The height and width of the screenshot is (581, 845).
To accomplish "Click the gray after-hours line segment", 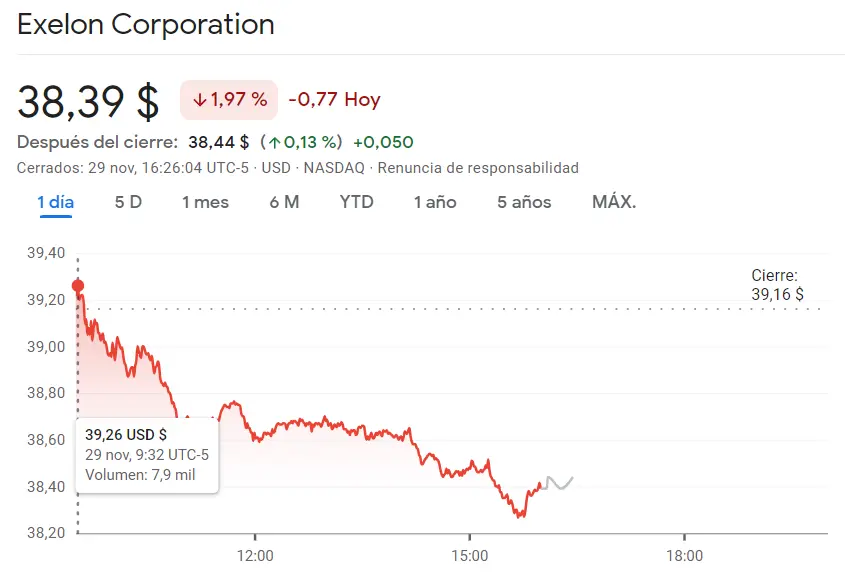I will tap(560, 482).
